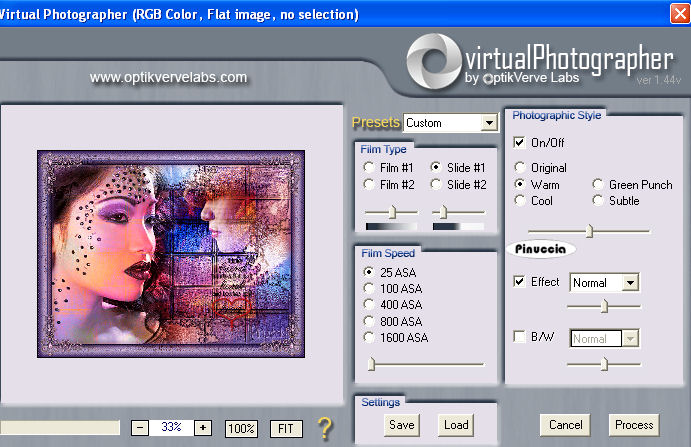Enable the B/W checkbox
Screen dimensions: 691x447
(519, 337)
